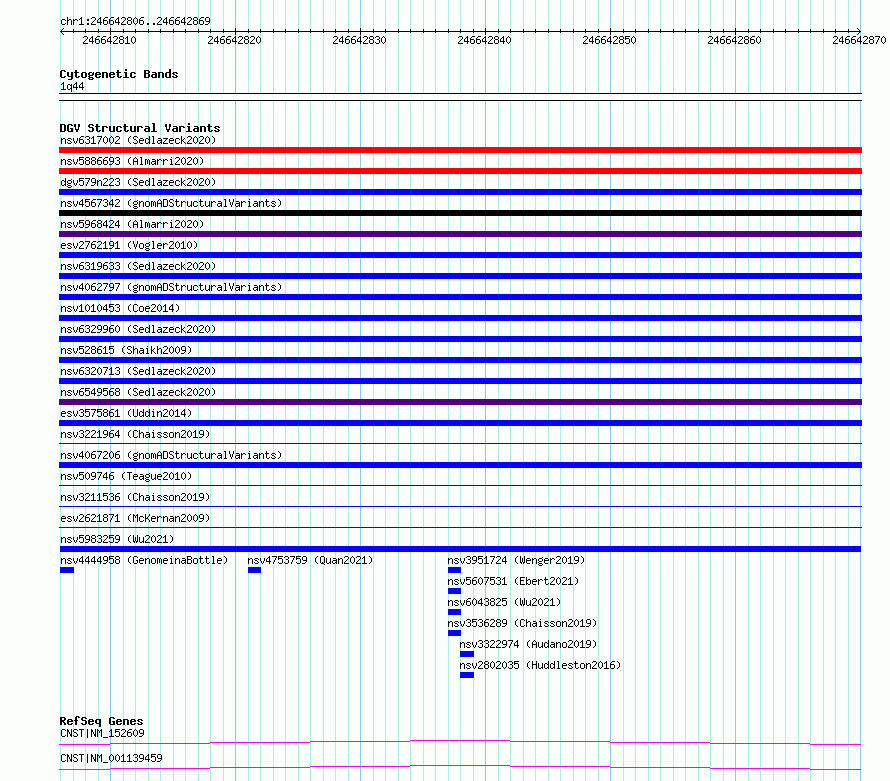Click small blue block under nsv3951724
This screenshot has width=890, height=781.
click(454, 570)
